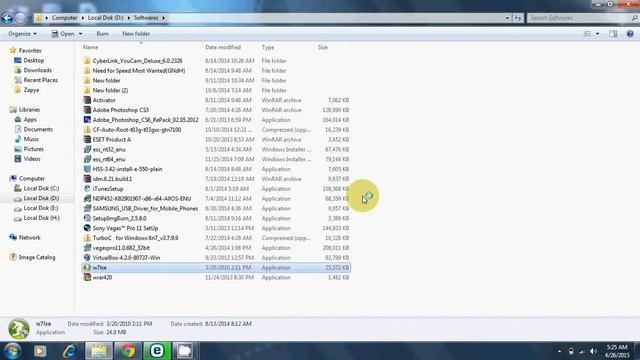
Task: Select the VirtualBox-4.2.0 installer icon
Action: point(87,258)
